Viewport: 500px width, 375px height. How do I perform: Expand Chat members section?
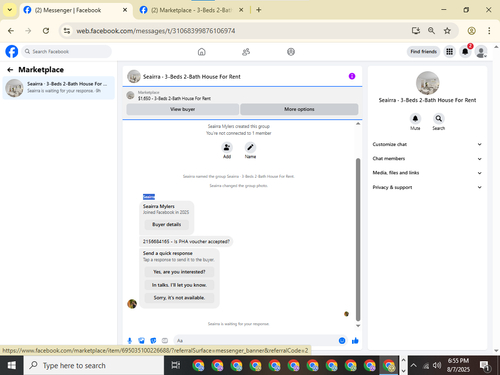pos(427,159)
